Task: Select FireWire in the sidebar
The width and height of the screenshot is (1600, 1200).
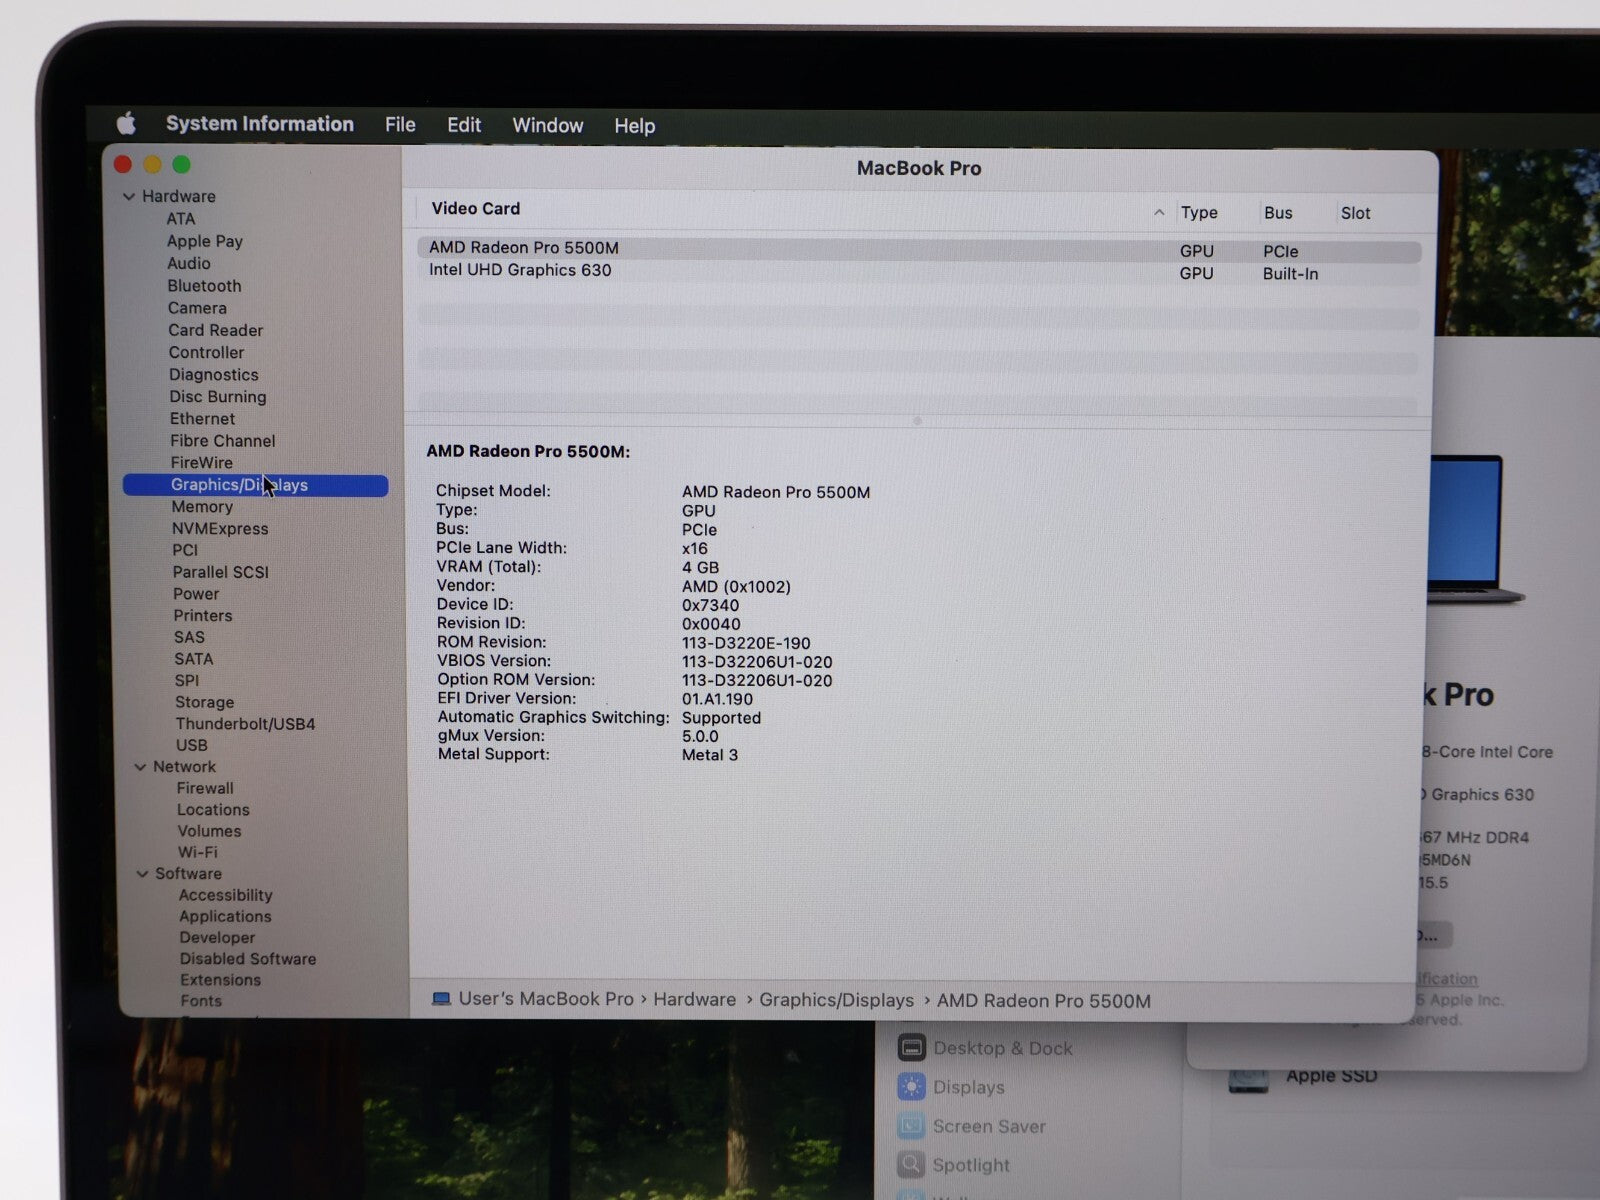Action: [202, 463]
